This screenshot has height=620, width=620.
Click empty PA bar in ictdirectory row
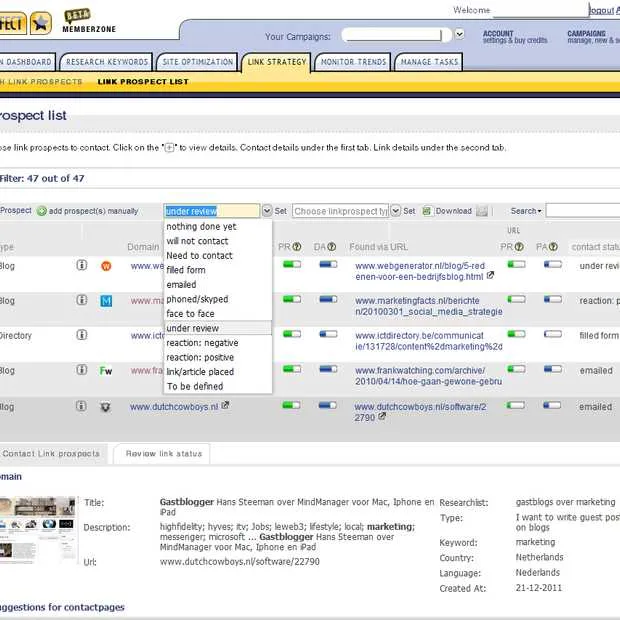553,334
